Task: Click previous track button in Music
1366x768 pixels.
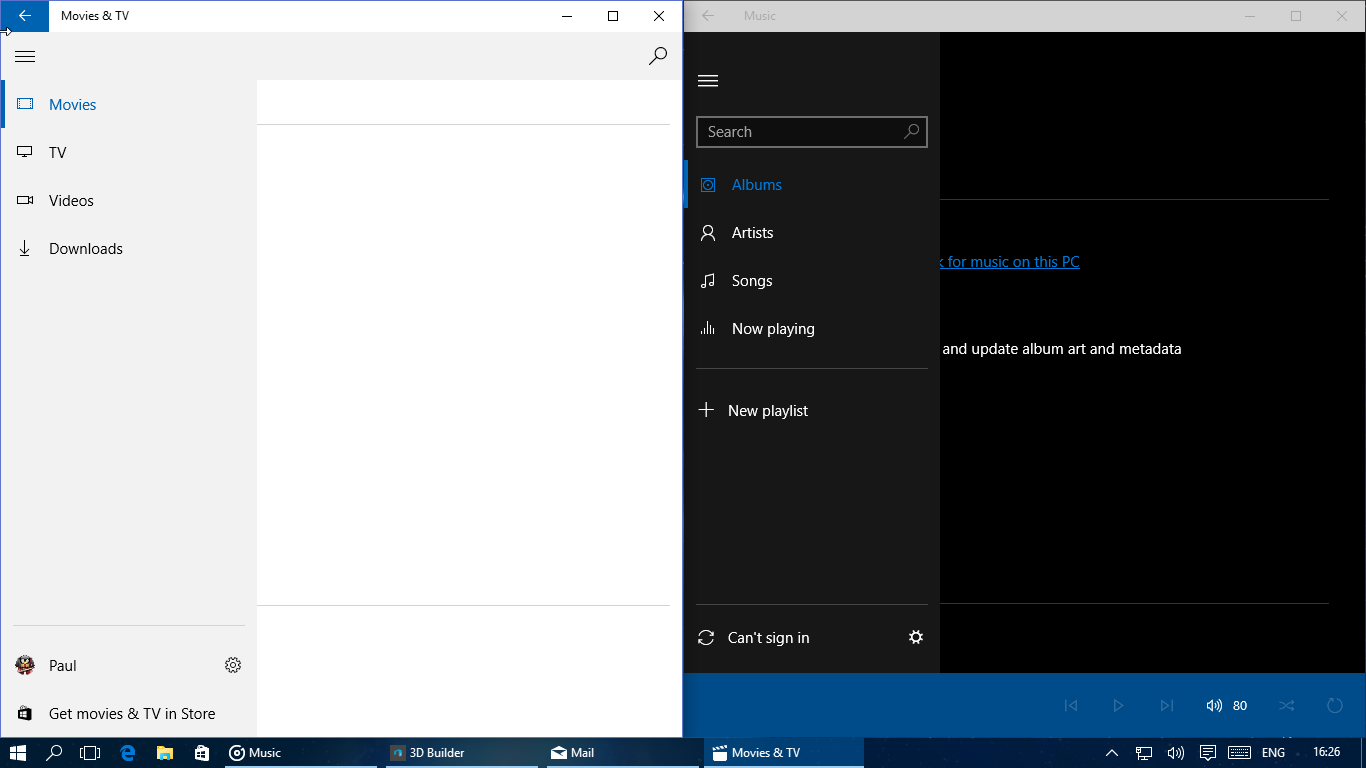Action: [1070, 706]
